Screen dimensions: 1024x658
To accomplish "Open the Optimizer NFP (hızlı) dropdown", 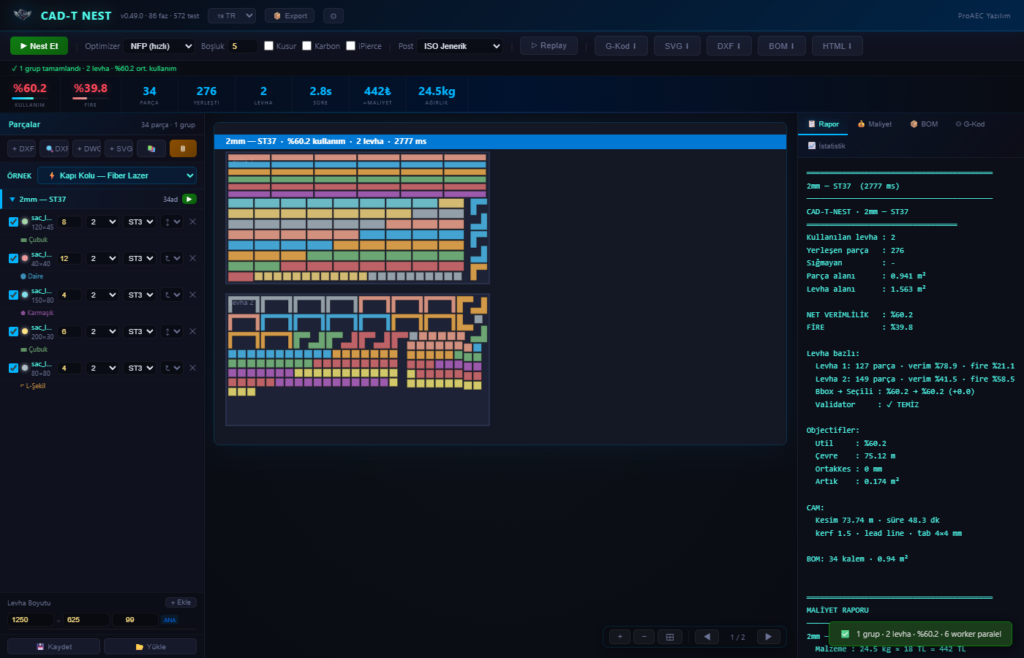I will pyautogui.click(x=159, y=46).
